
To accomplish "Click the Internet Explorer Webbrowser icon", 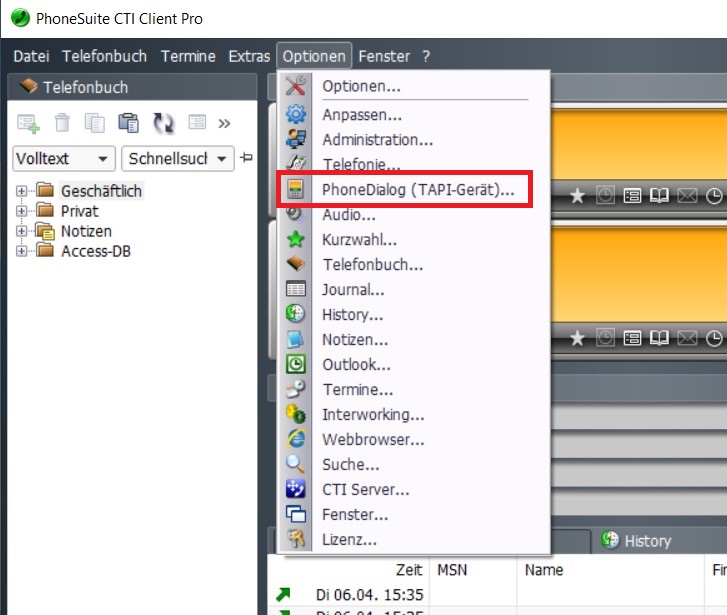I will pyautogui.click(x=295, y=439).
